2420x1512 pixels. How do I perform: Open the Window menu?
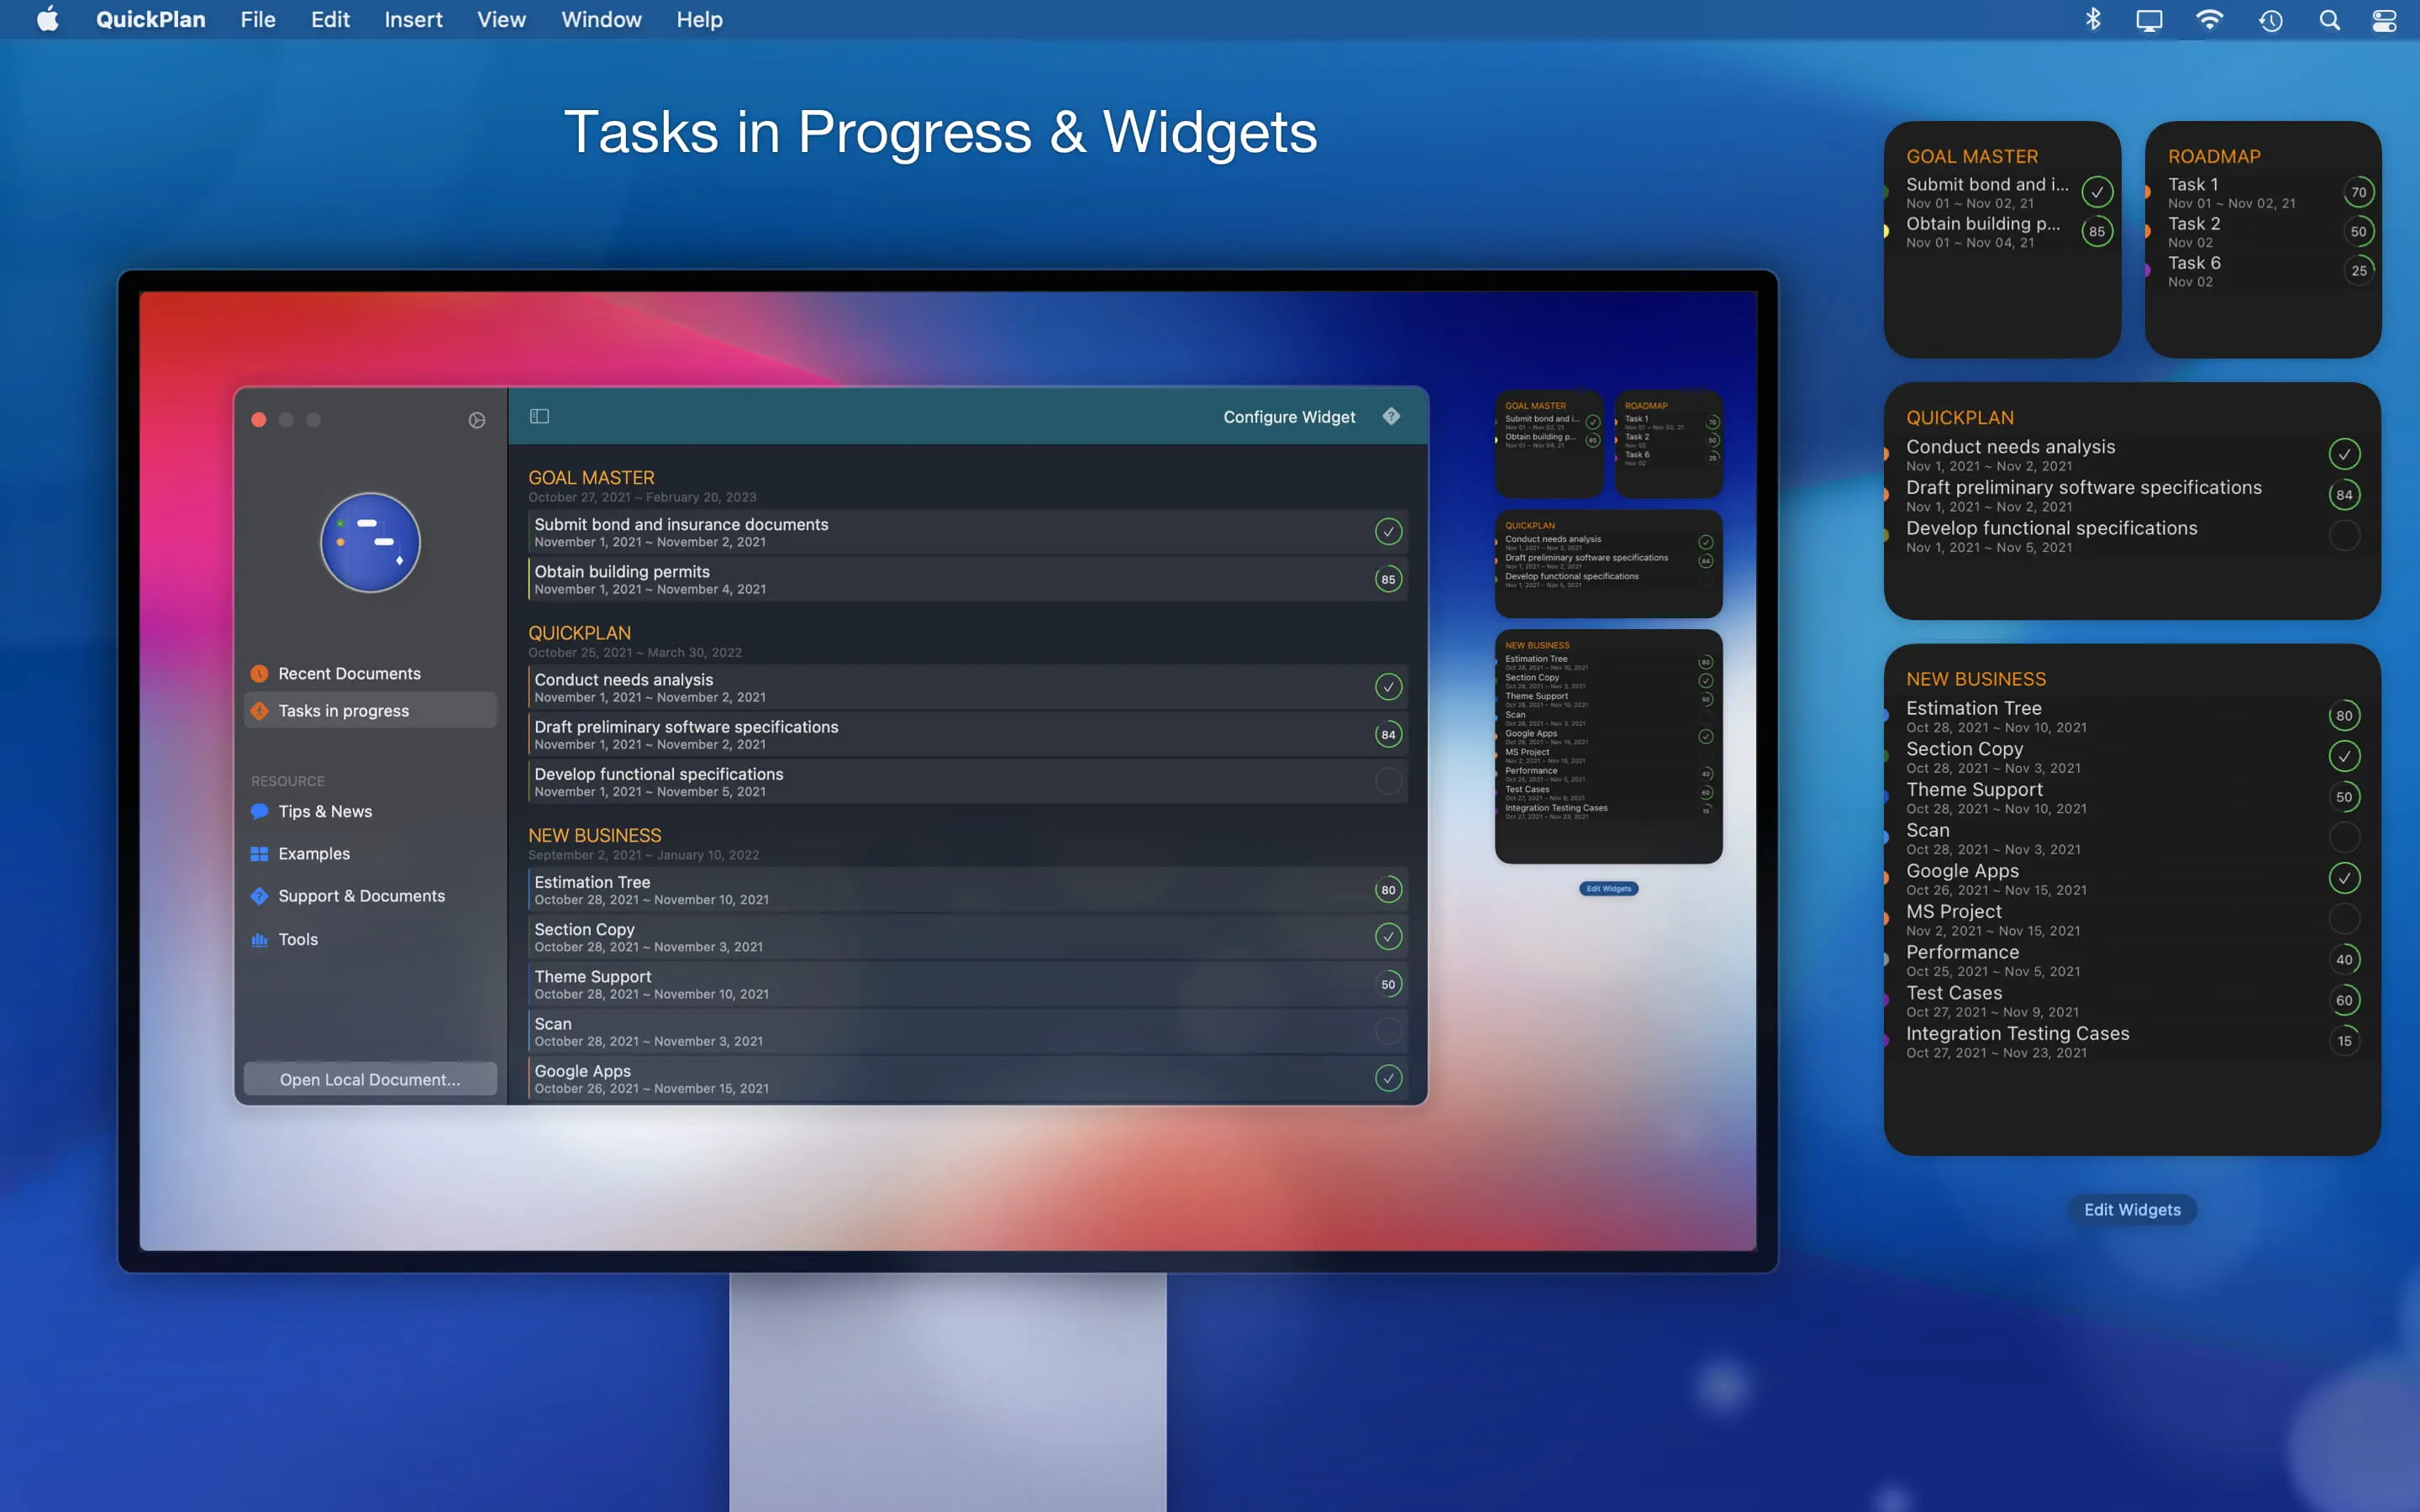[601, 20]
